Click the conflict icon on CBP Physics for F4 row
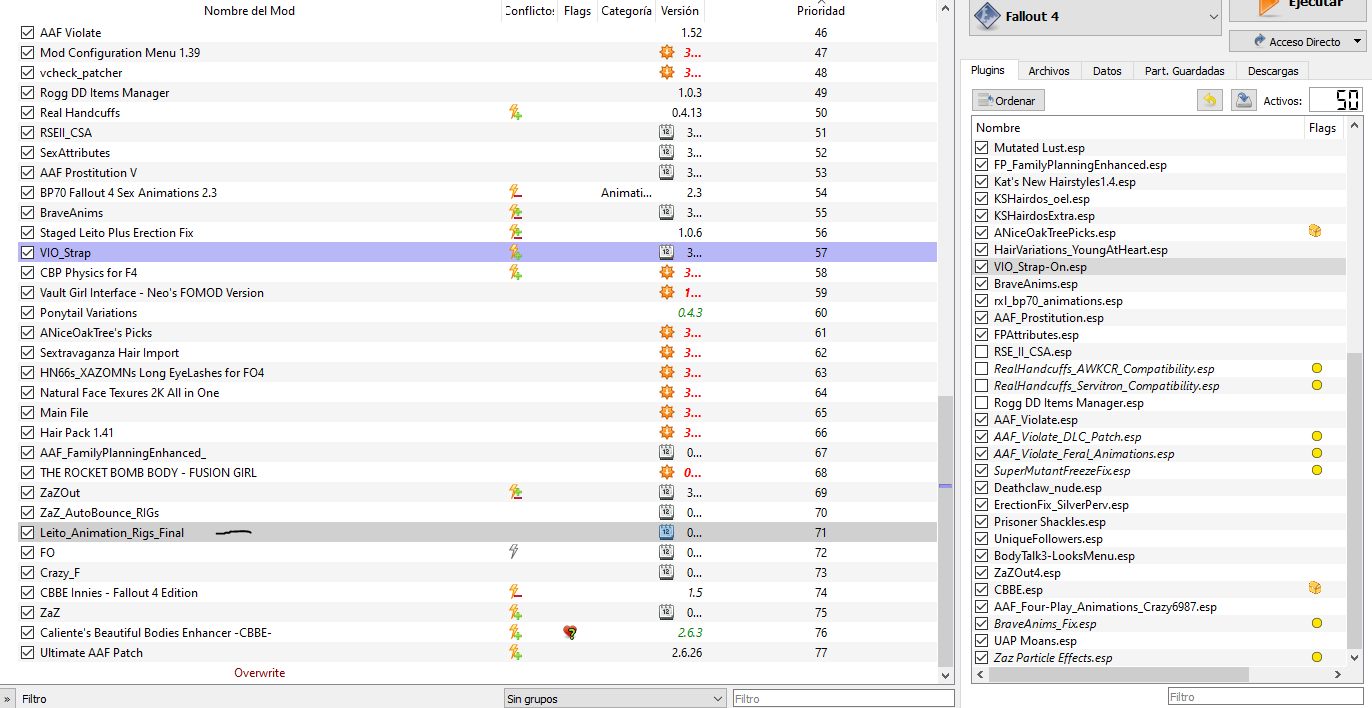The width and height of the screenshot is (1372, 708). (x=515, y=273)
